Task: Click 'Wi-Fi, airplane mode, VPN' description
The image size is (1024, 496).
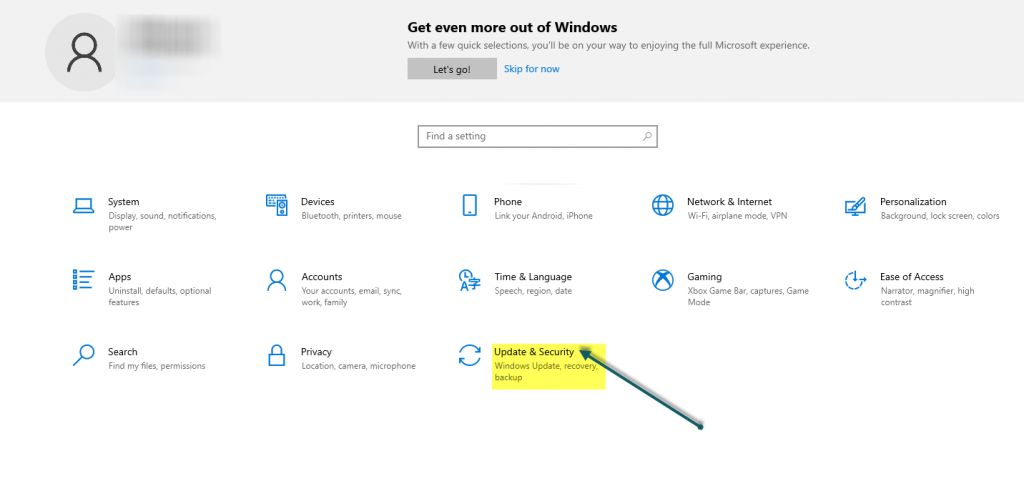Action: click(737, 216)
